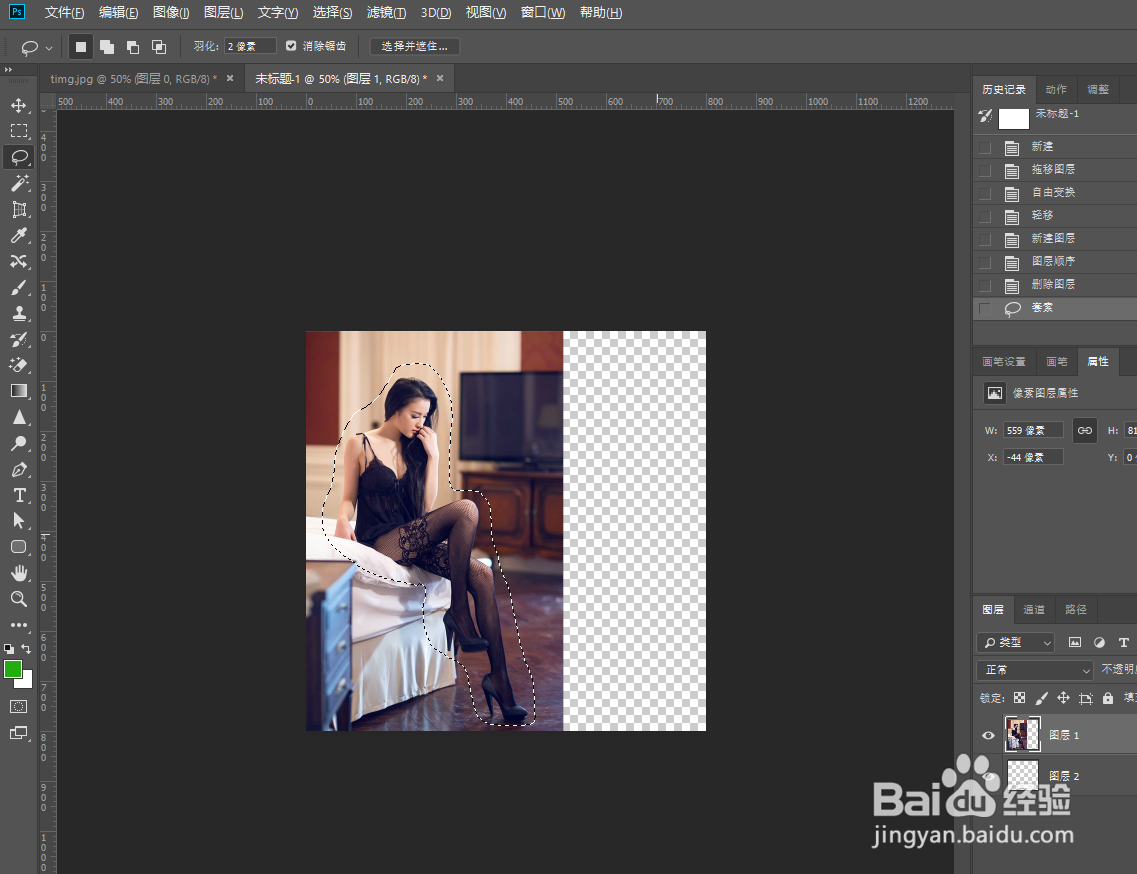Select the Rectangular Marquee tool
Image resolution: width=1137 pixels, height=874 pixels.
click(19, 131)
